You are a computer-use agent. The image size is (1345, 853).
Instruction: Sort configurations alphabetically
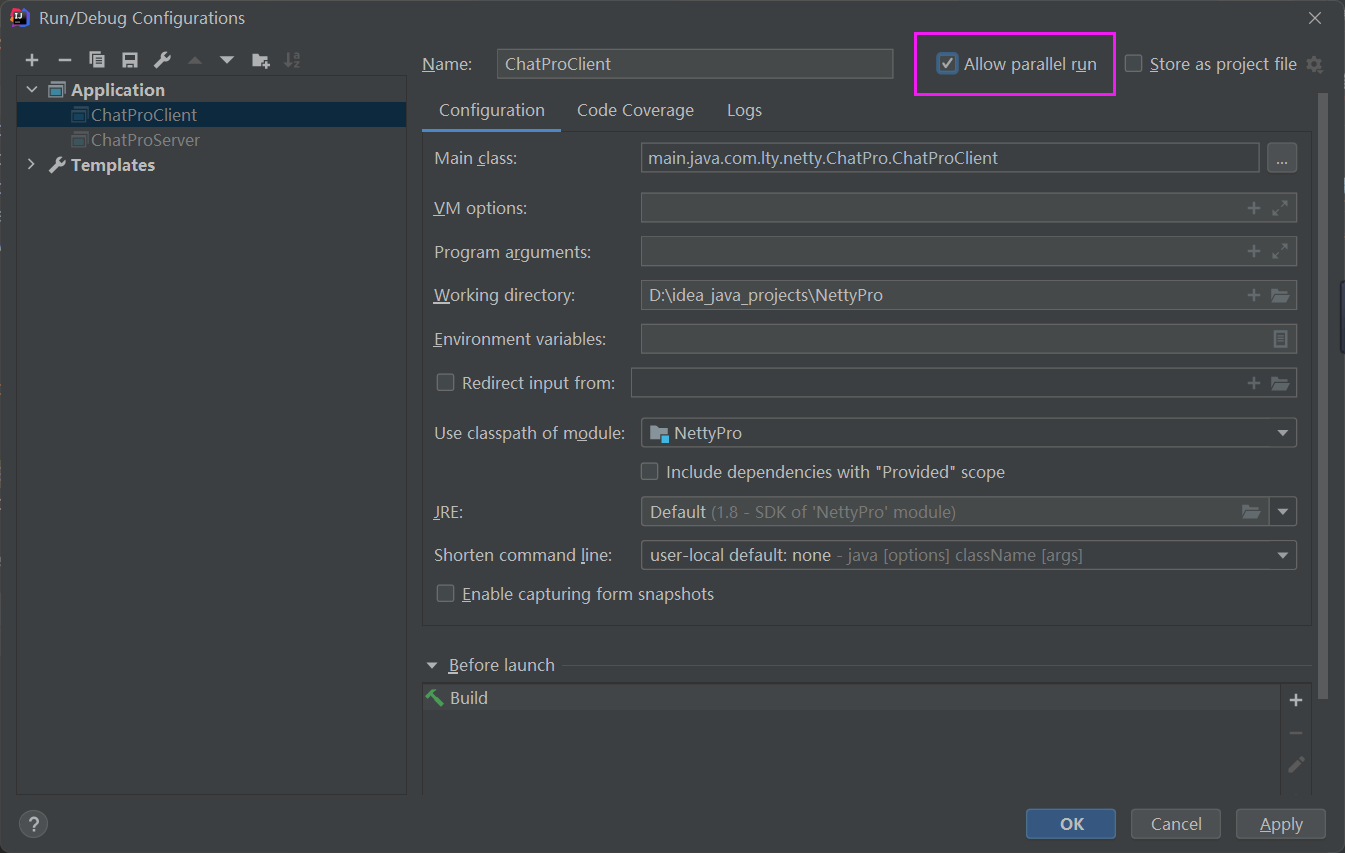point(292,59)
